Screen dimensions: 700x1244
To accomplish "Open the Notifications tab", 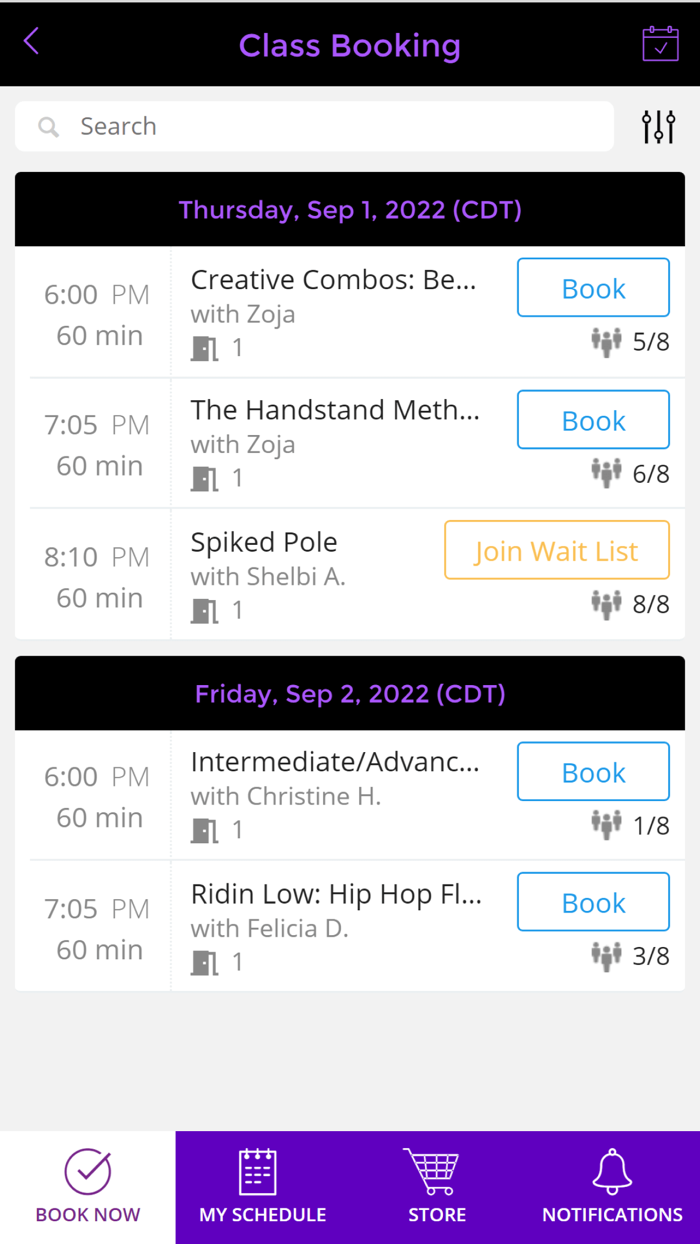I will coord(612,1187).
